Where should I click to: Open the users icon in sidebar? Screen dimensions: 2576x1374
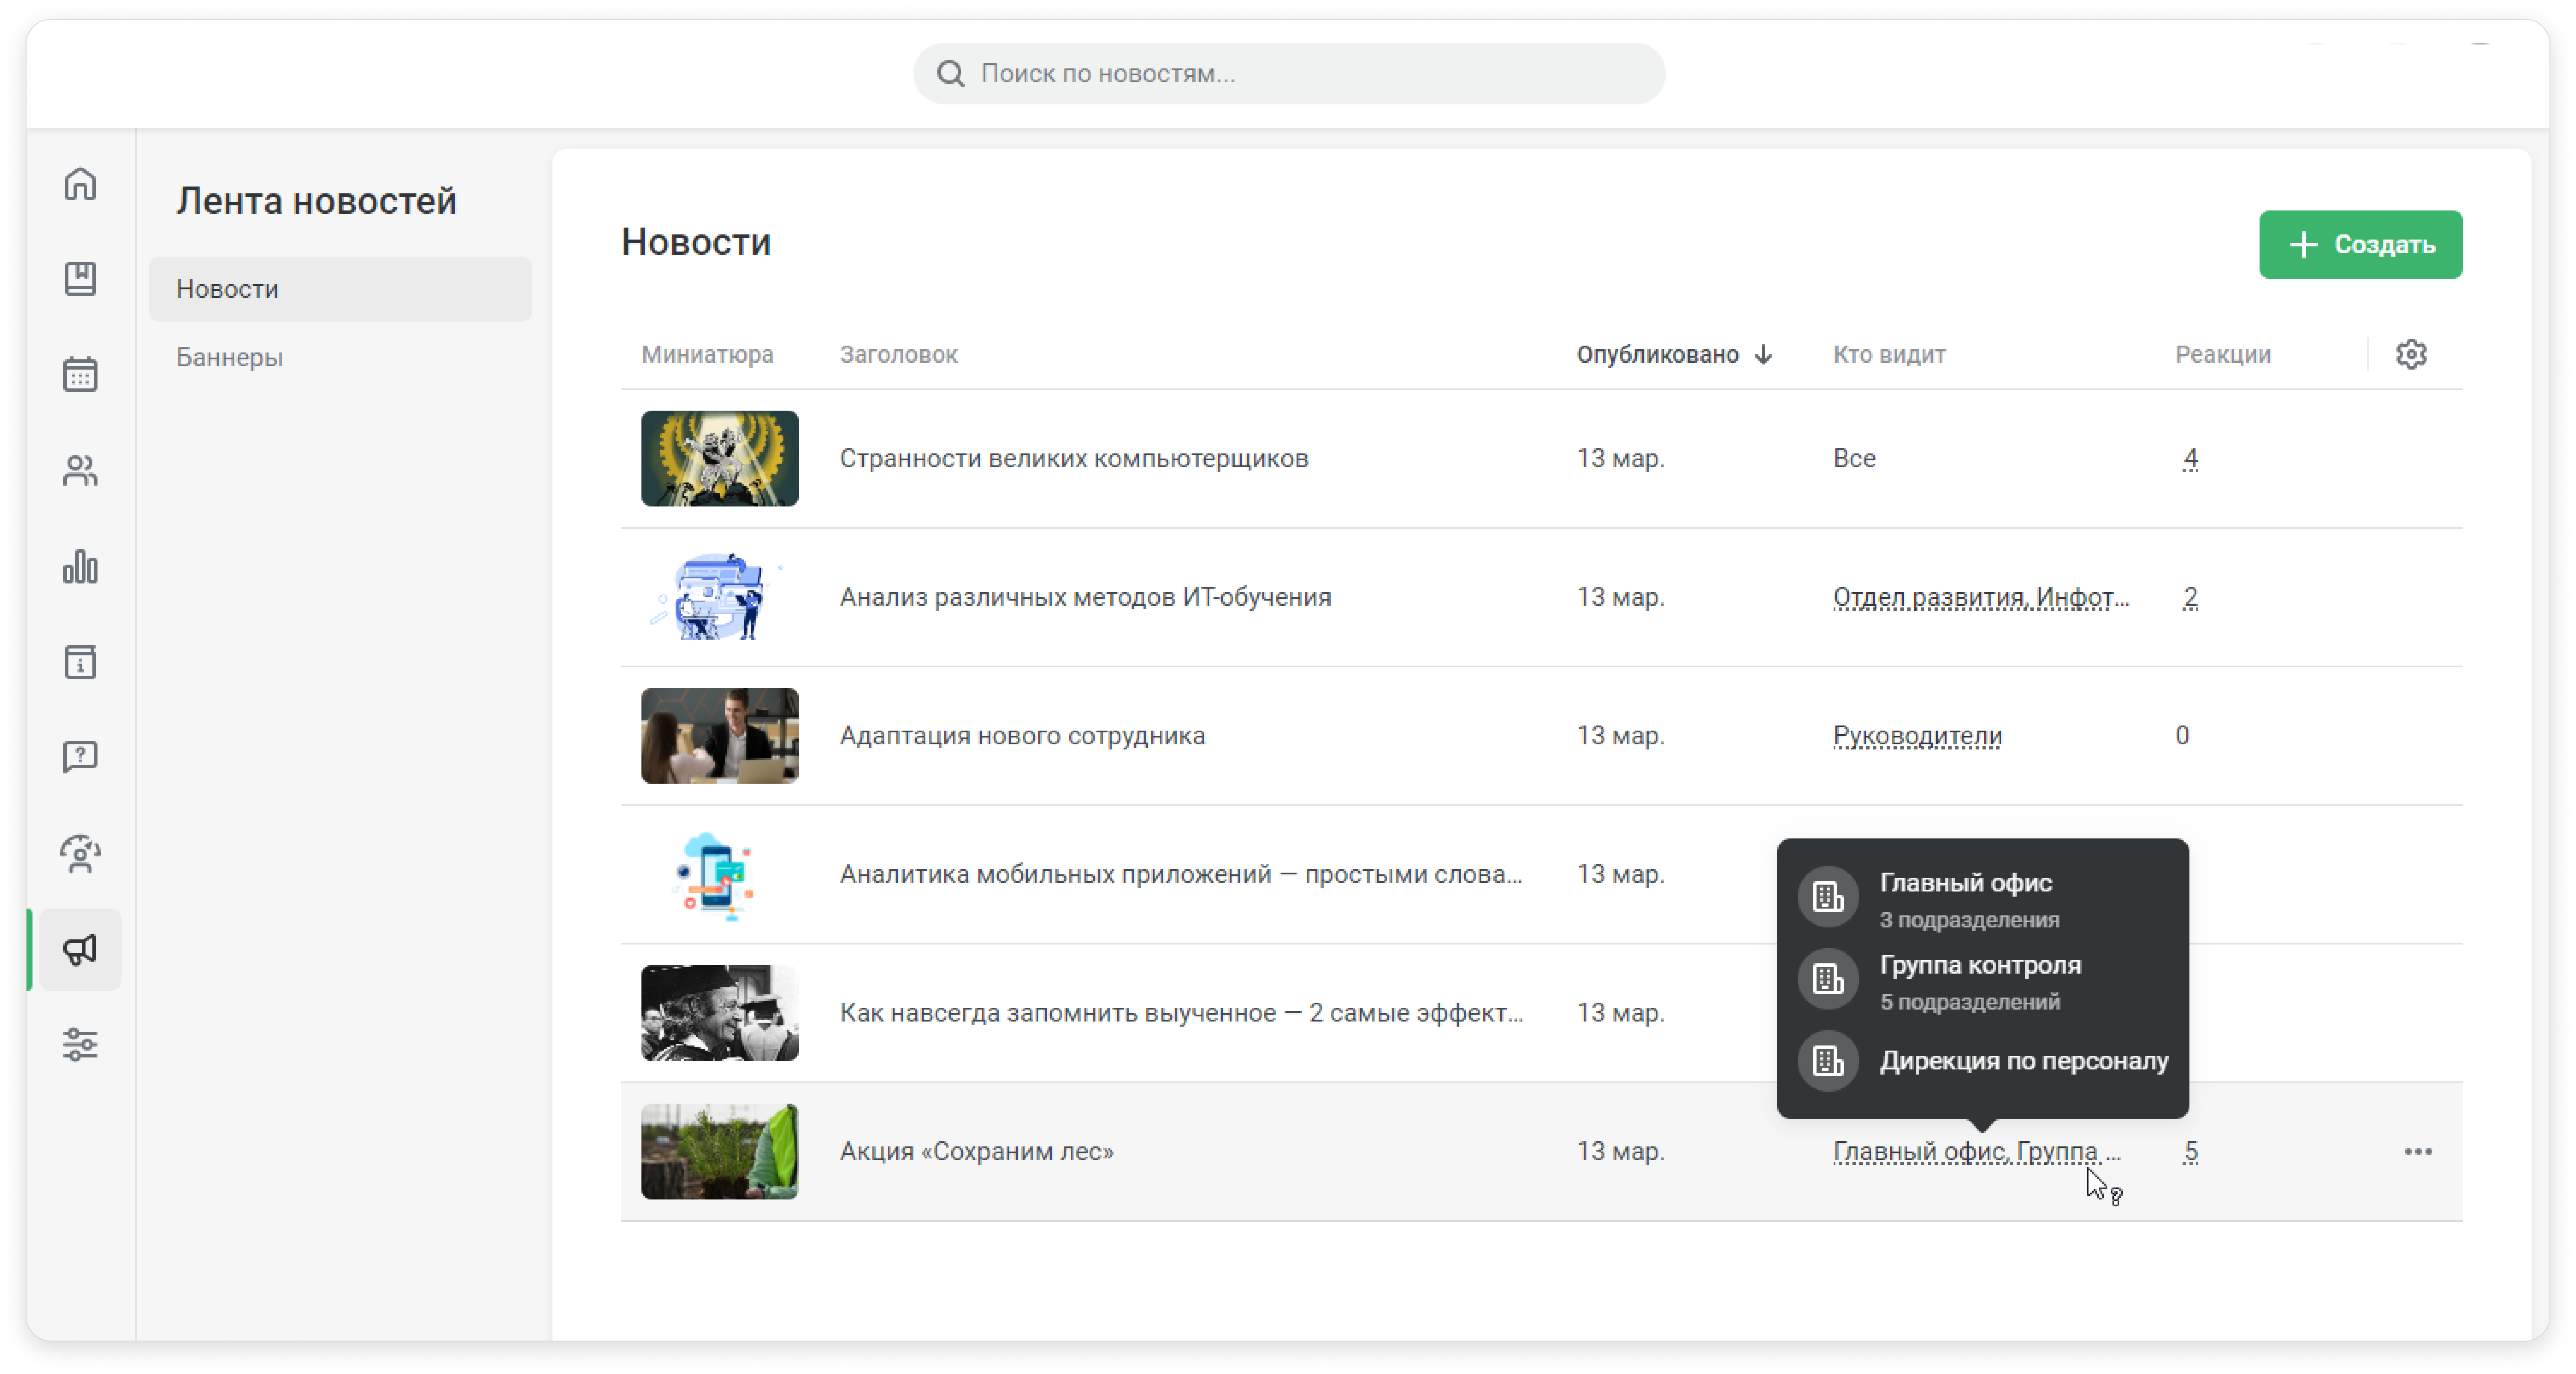(x=80, y=470)
